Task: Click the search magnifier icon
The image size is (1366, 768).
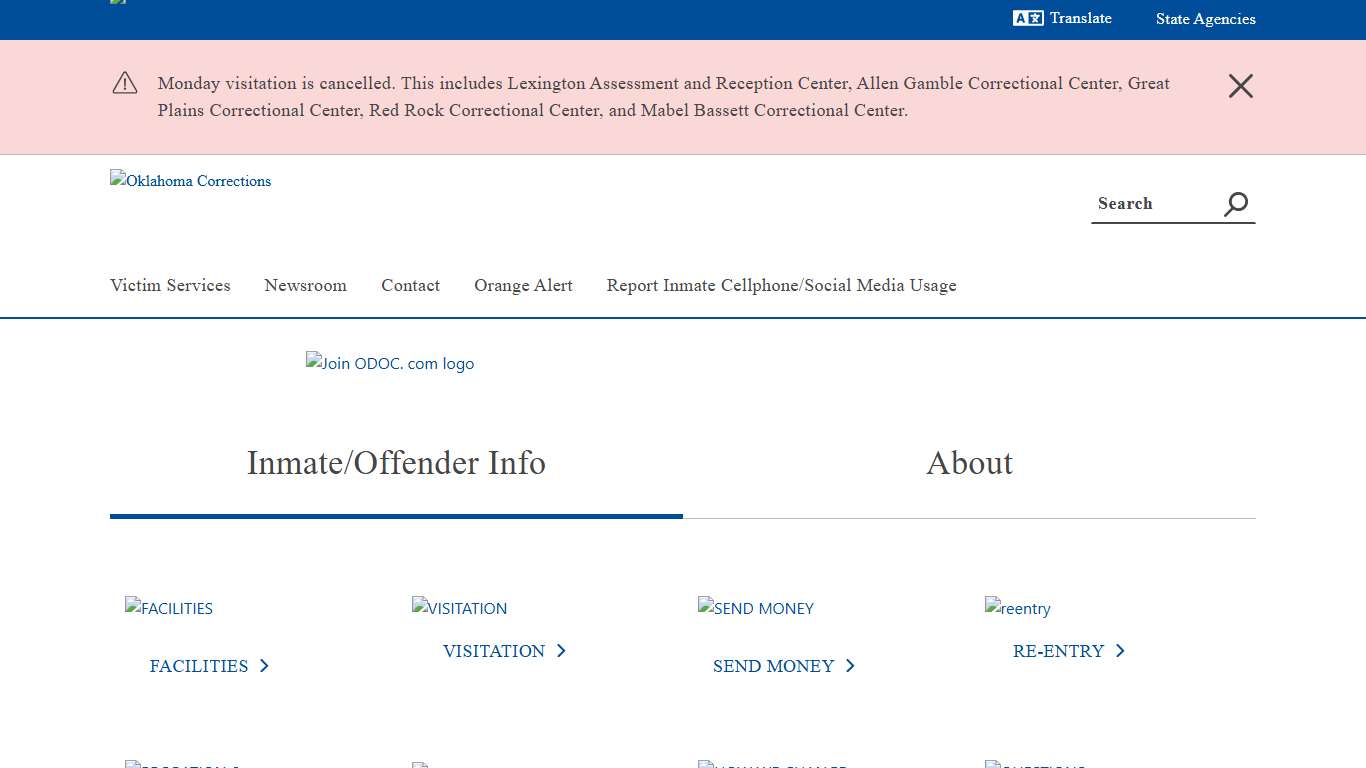Action: pos(1236,204)
